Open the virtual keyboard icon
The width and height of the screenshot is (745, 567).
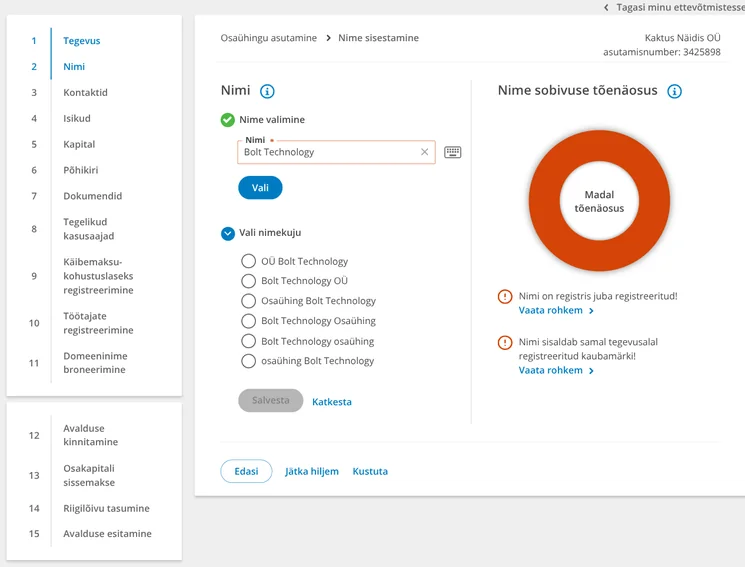[x=452, y=152]
